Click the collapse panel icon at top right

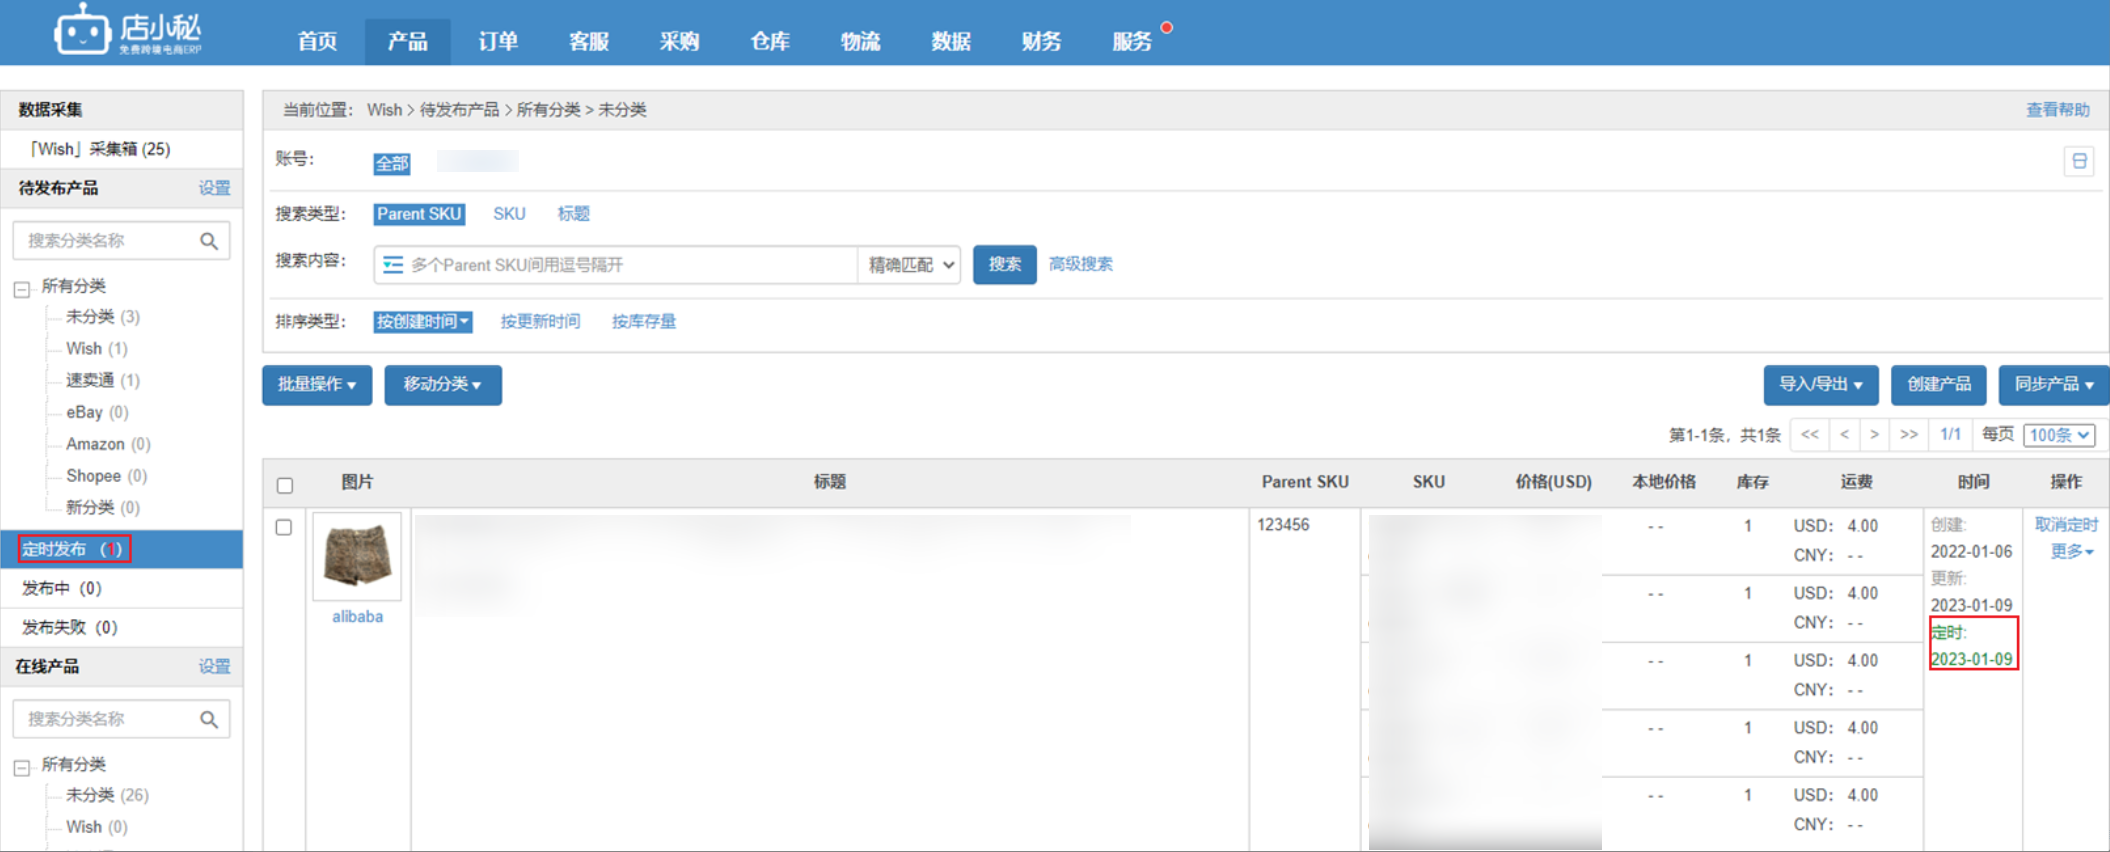[x=2079, y=161]
